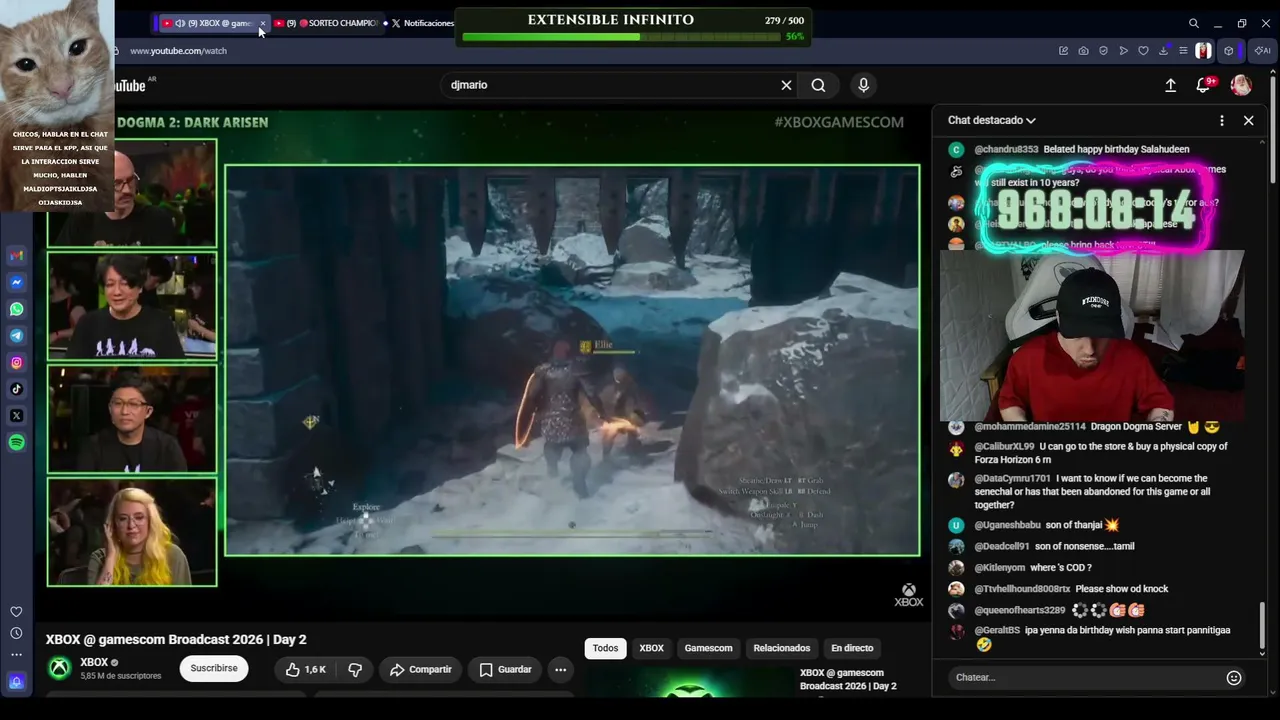Open the browser AI assistant button

(x=1262, y=51)
